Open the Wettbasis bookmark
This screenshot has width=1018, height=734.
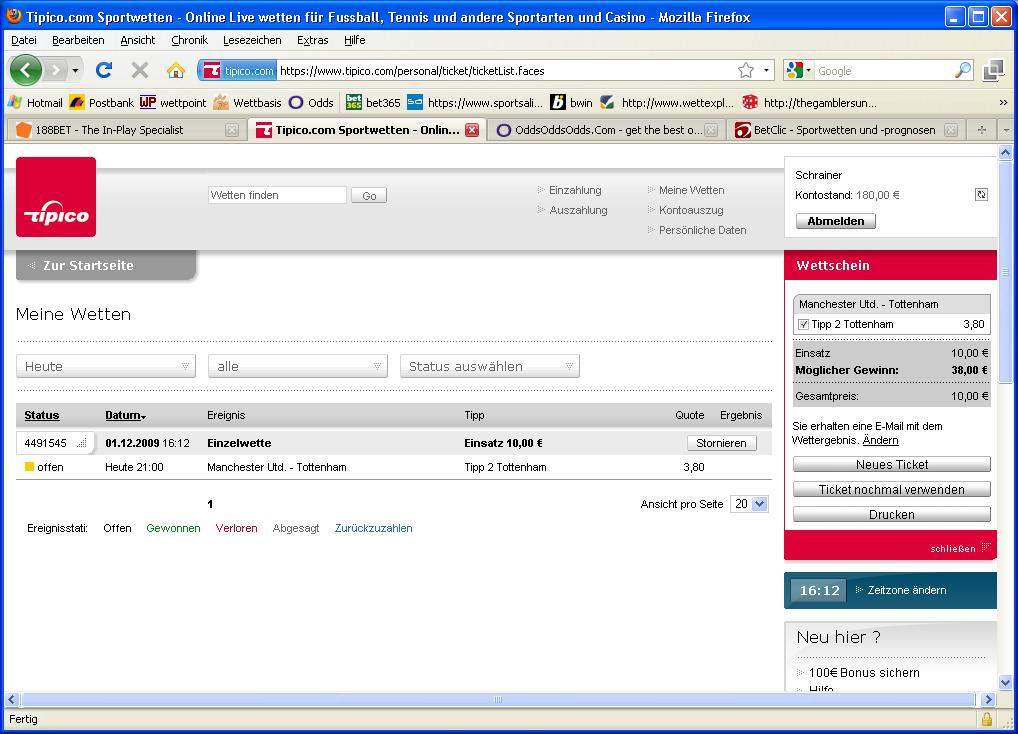click(248, 103)
